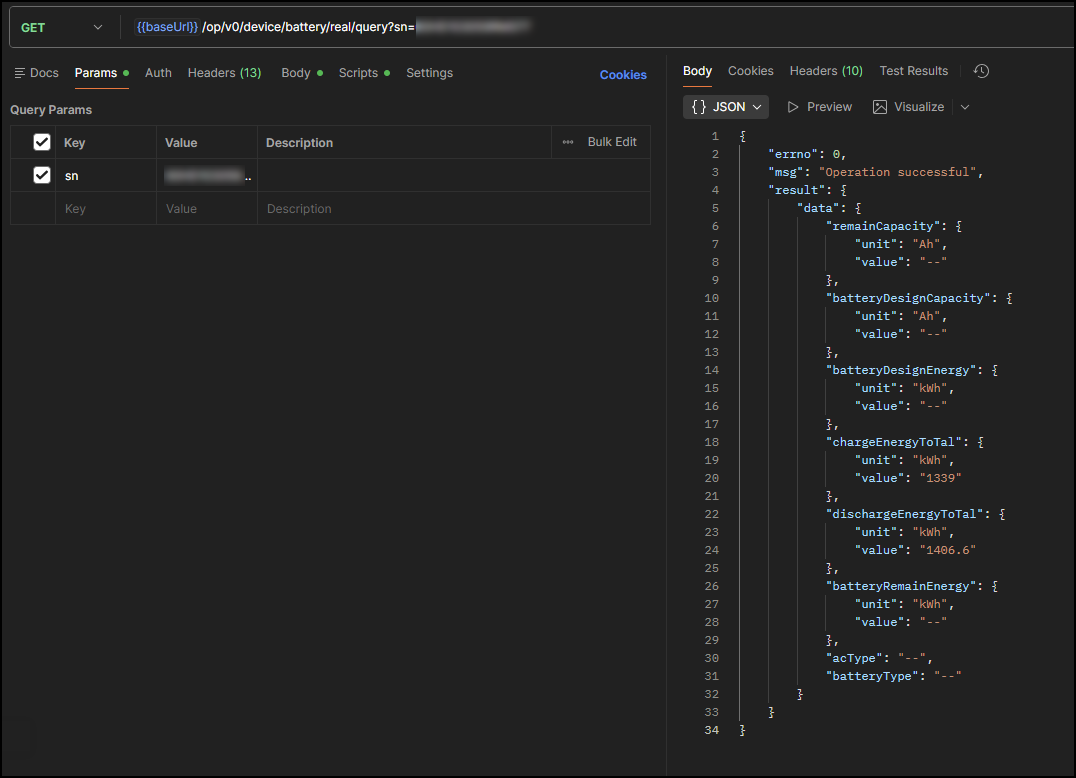Toggle the select-all params header checkbox
1076x778 pixels.
click(42, 142)
